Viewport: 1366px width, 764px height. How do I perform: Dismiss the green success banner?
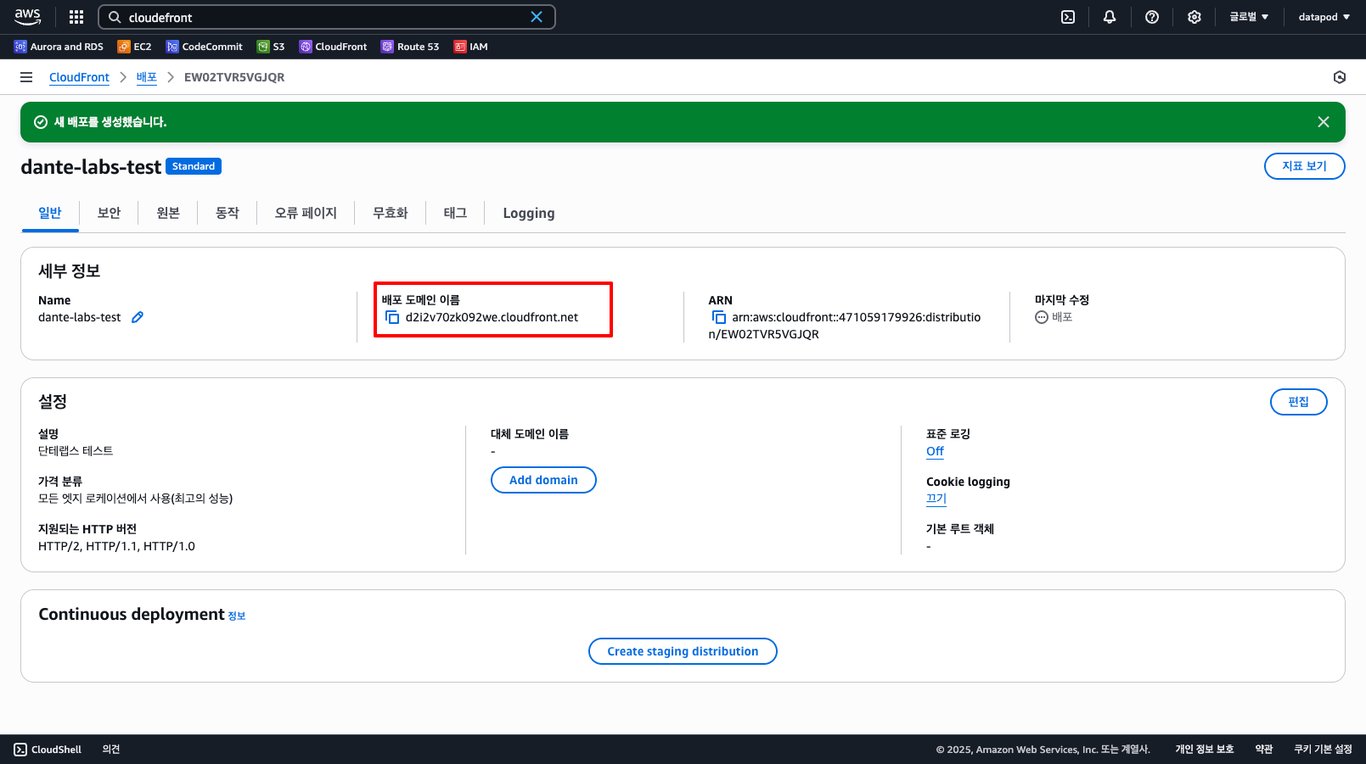[x=1323, y=122]
